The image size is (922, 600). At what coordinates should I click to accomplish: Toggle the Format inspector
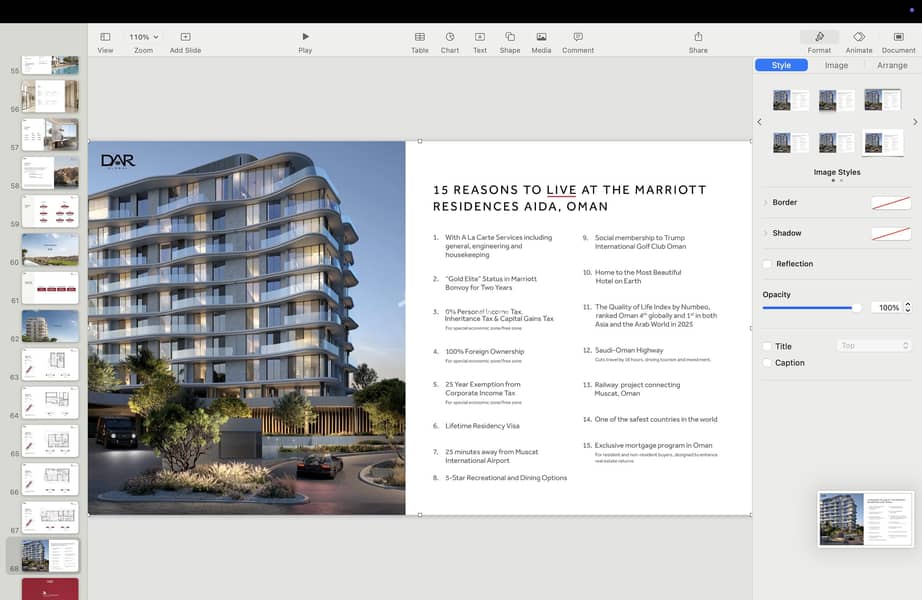[819, 36]
